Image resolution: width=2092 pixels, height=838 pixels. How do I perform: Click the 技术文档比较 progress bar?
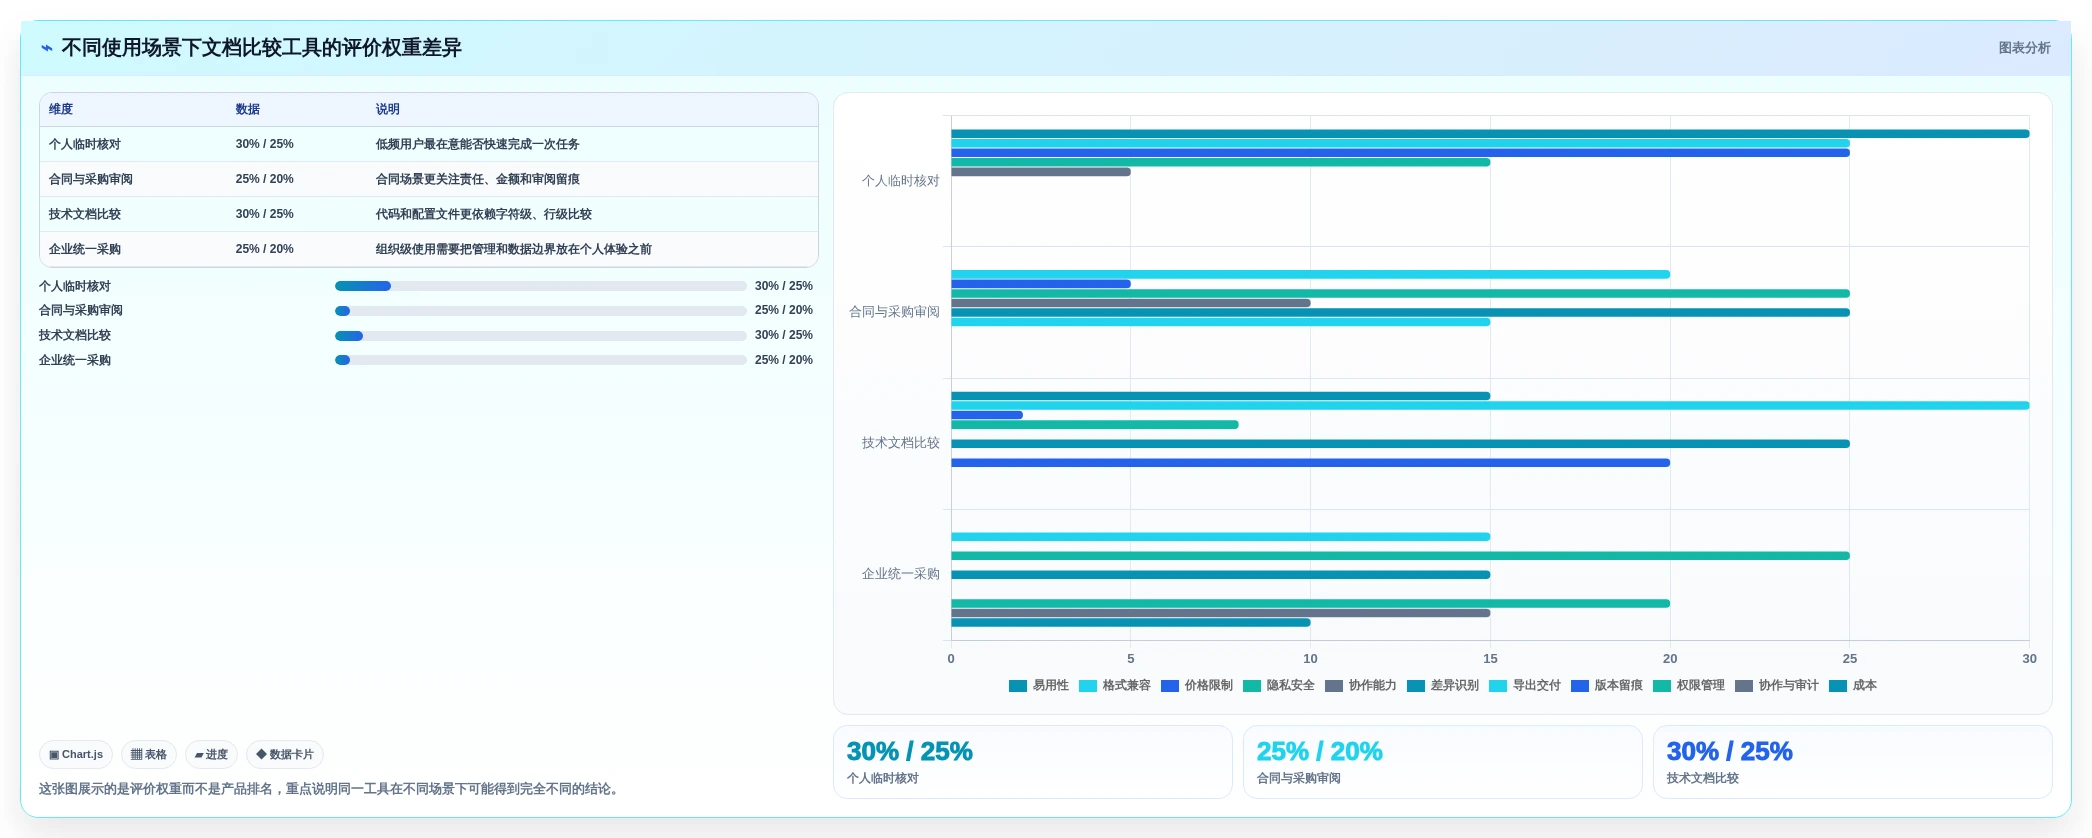[x=541, y=336]
